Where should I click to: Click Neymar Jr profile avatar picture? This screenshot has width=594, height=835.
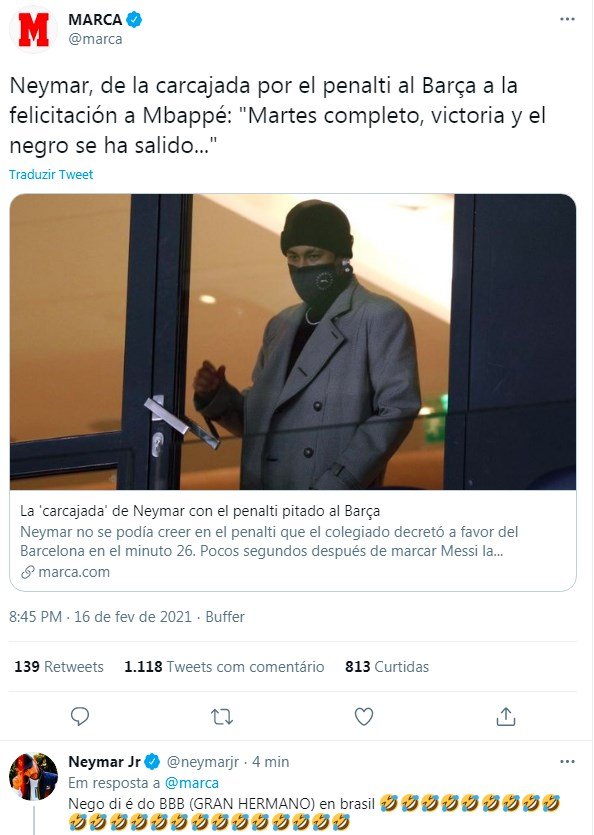(33, 776)
